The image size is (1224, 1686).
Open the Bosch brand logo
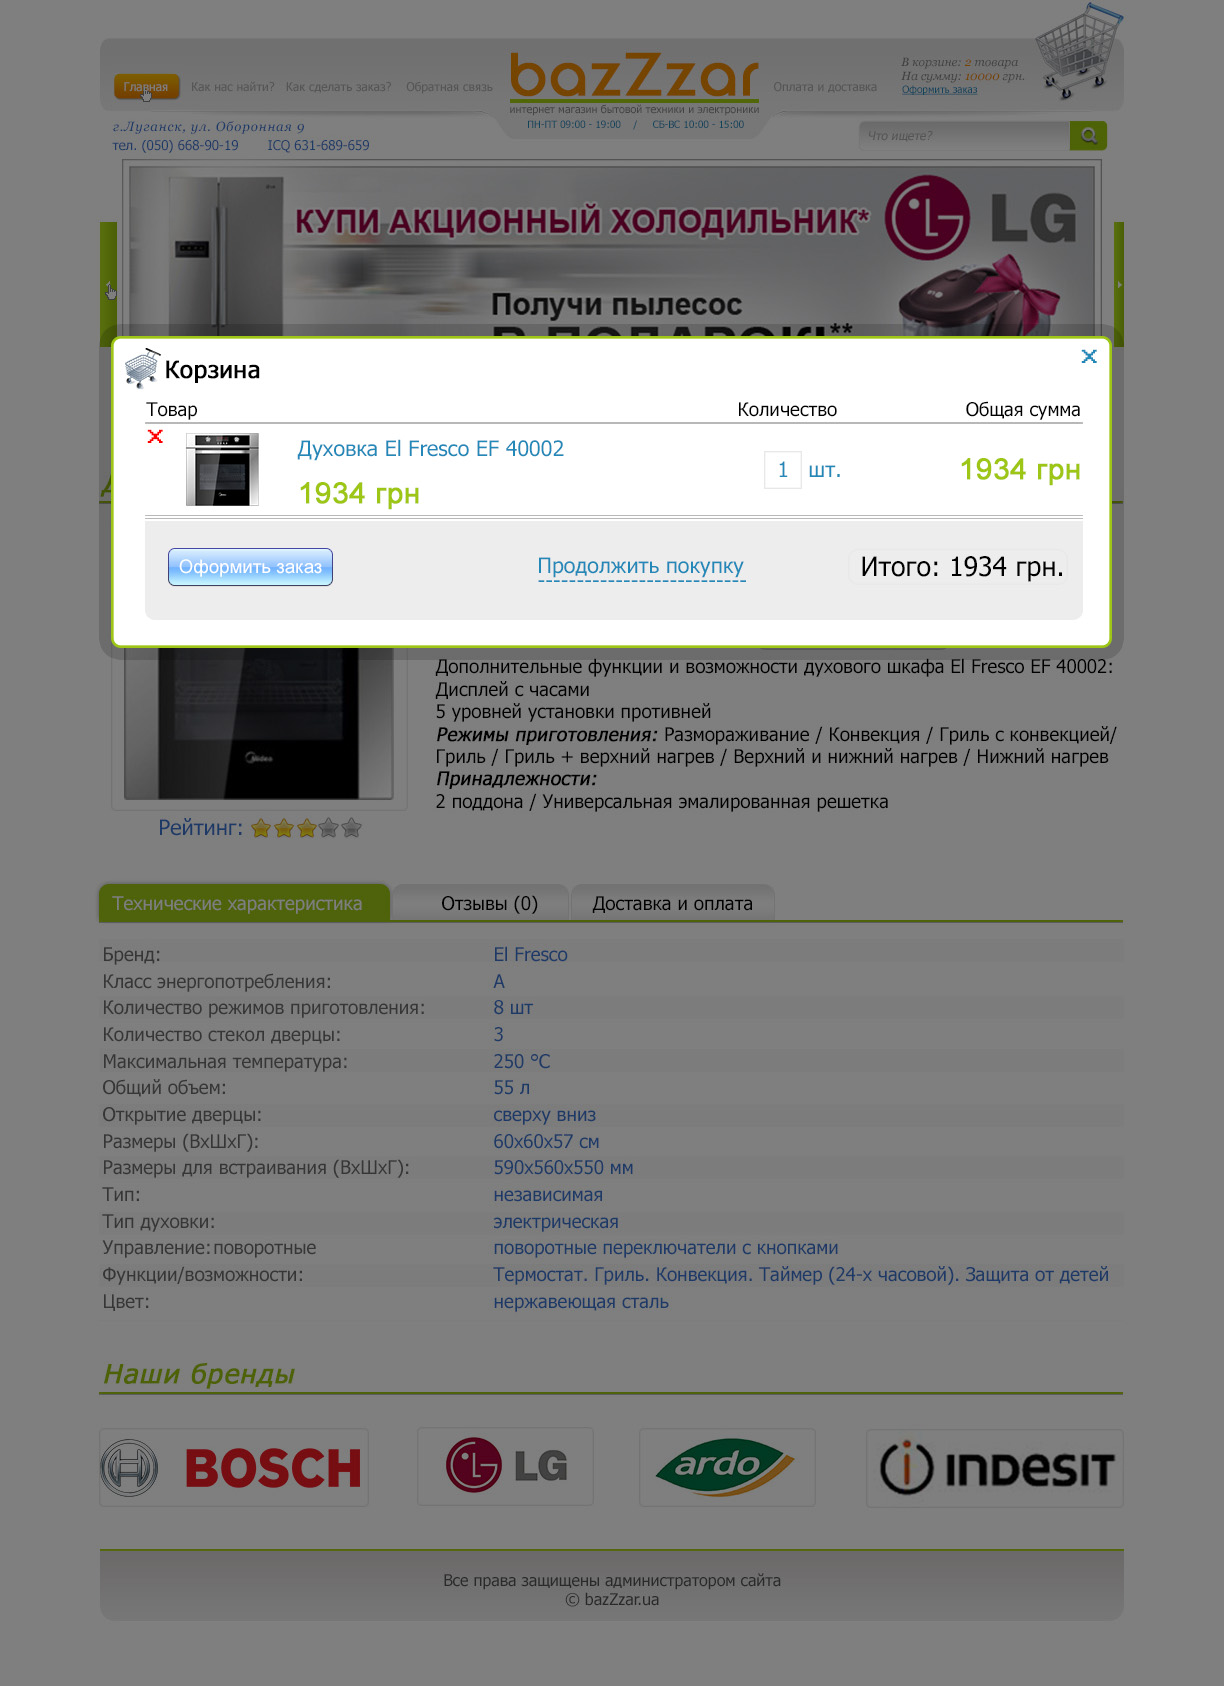pos(234,1467)
